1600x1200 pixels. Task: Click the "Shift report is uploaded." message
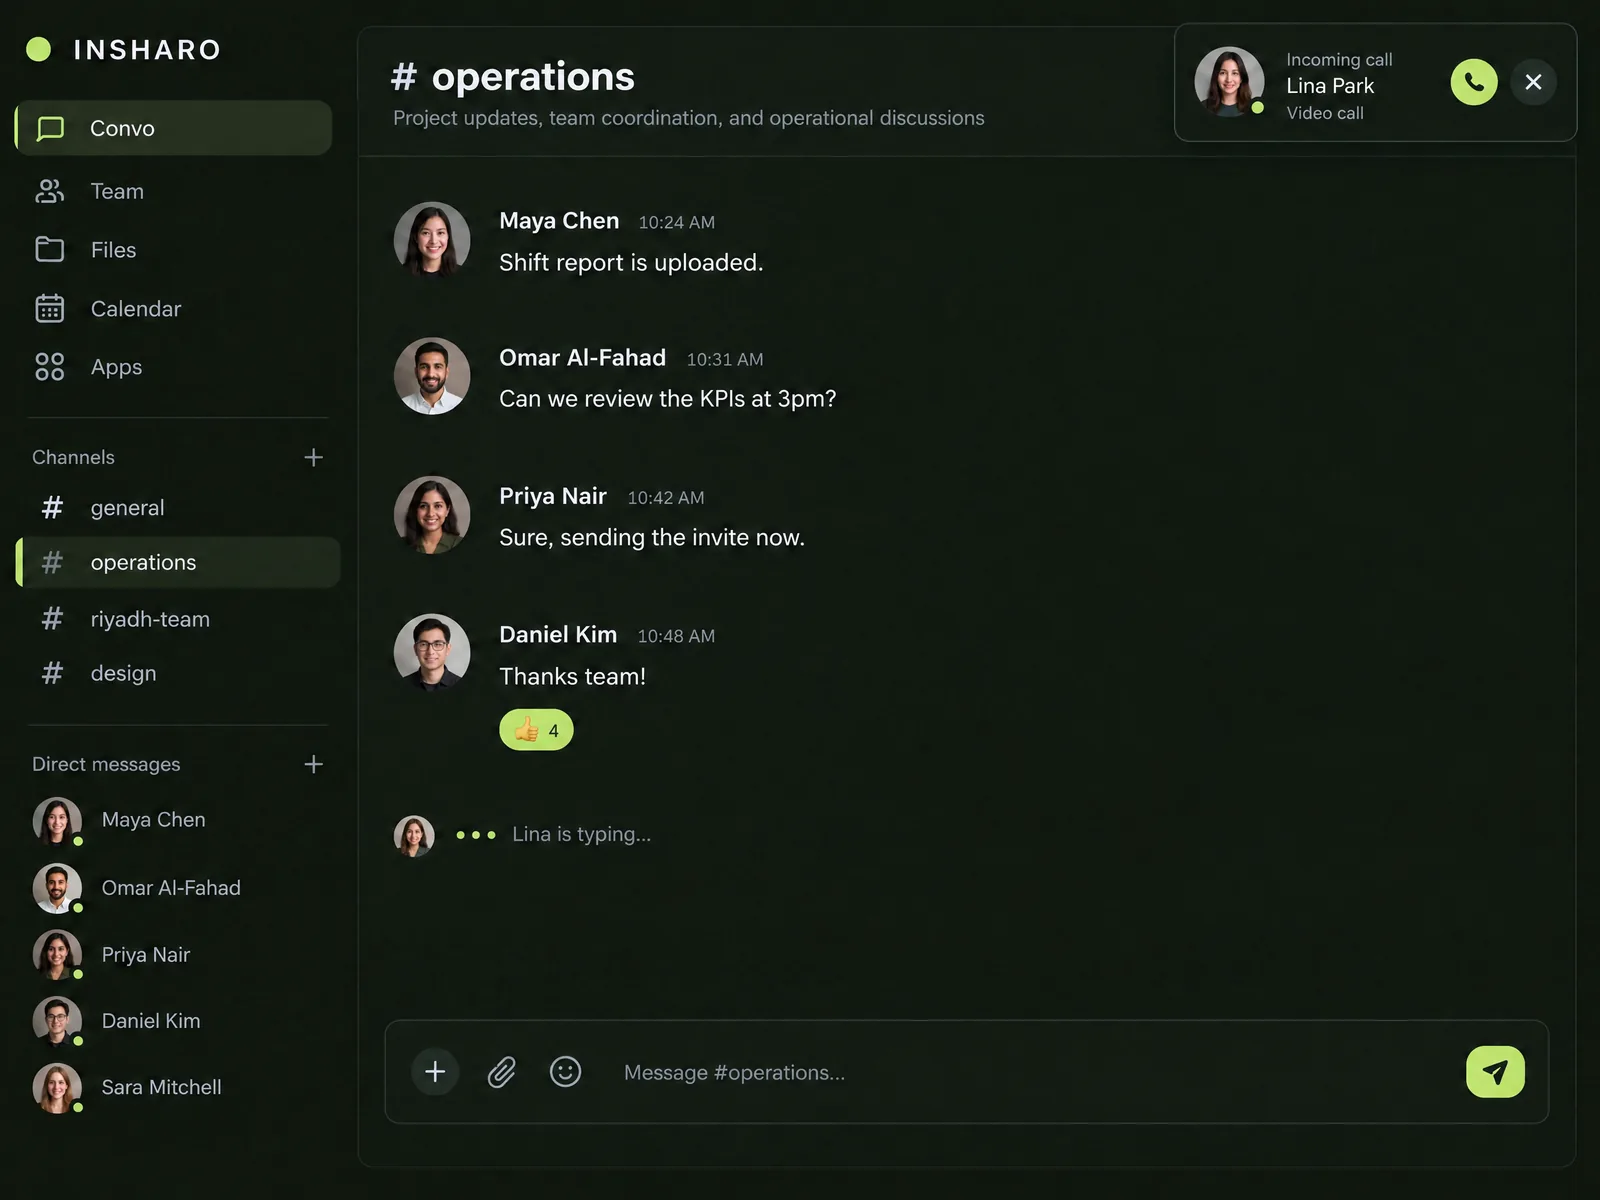click(x=631, y=263)
